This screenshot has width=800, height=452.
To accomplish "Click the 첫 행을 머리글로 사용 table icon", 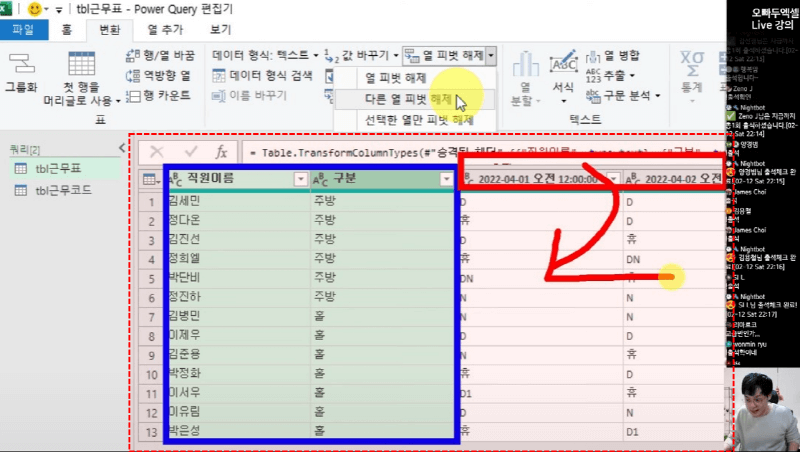I will 82,64.
